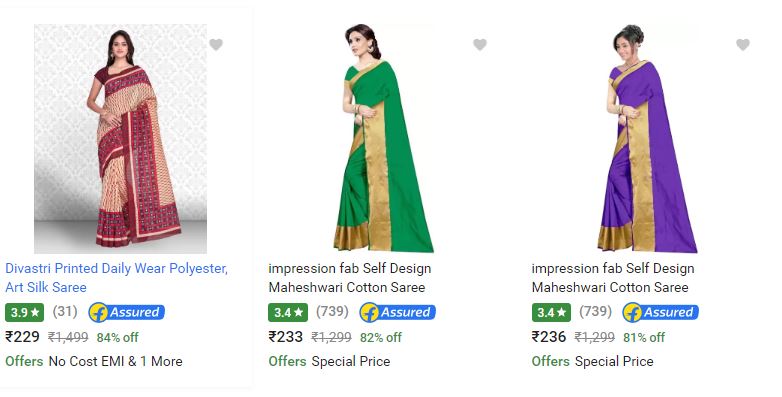The height and width of the screenshot is (397, 782).
Task: Click the 3.9 star rating badge
Action: [24, 313]
